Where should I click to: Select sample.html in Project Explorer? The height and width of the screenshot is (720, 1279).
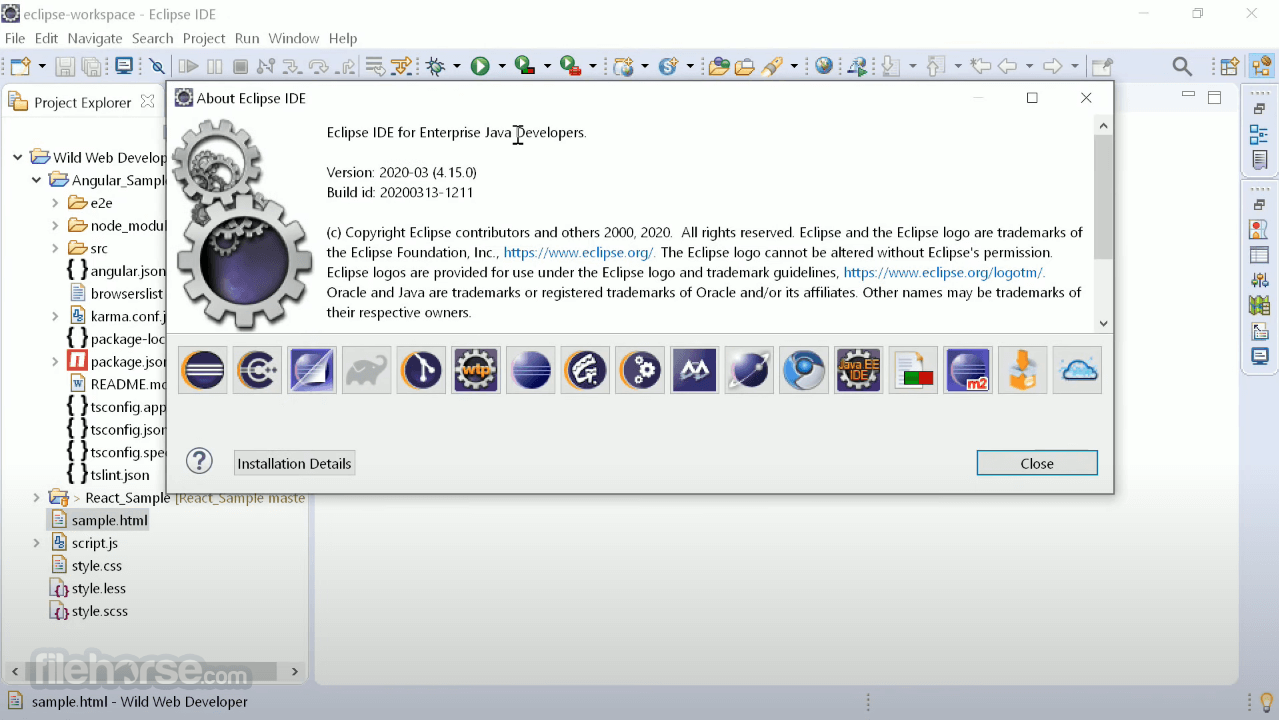[98, 520]
